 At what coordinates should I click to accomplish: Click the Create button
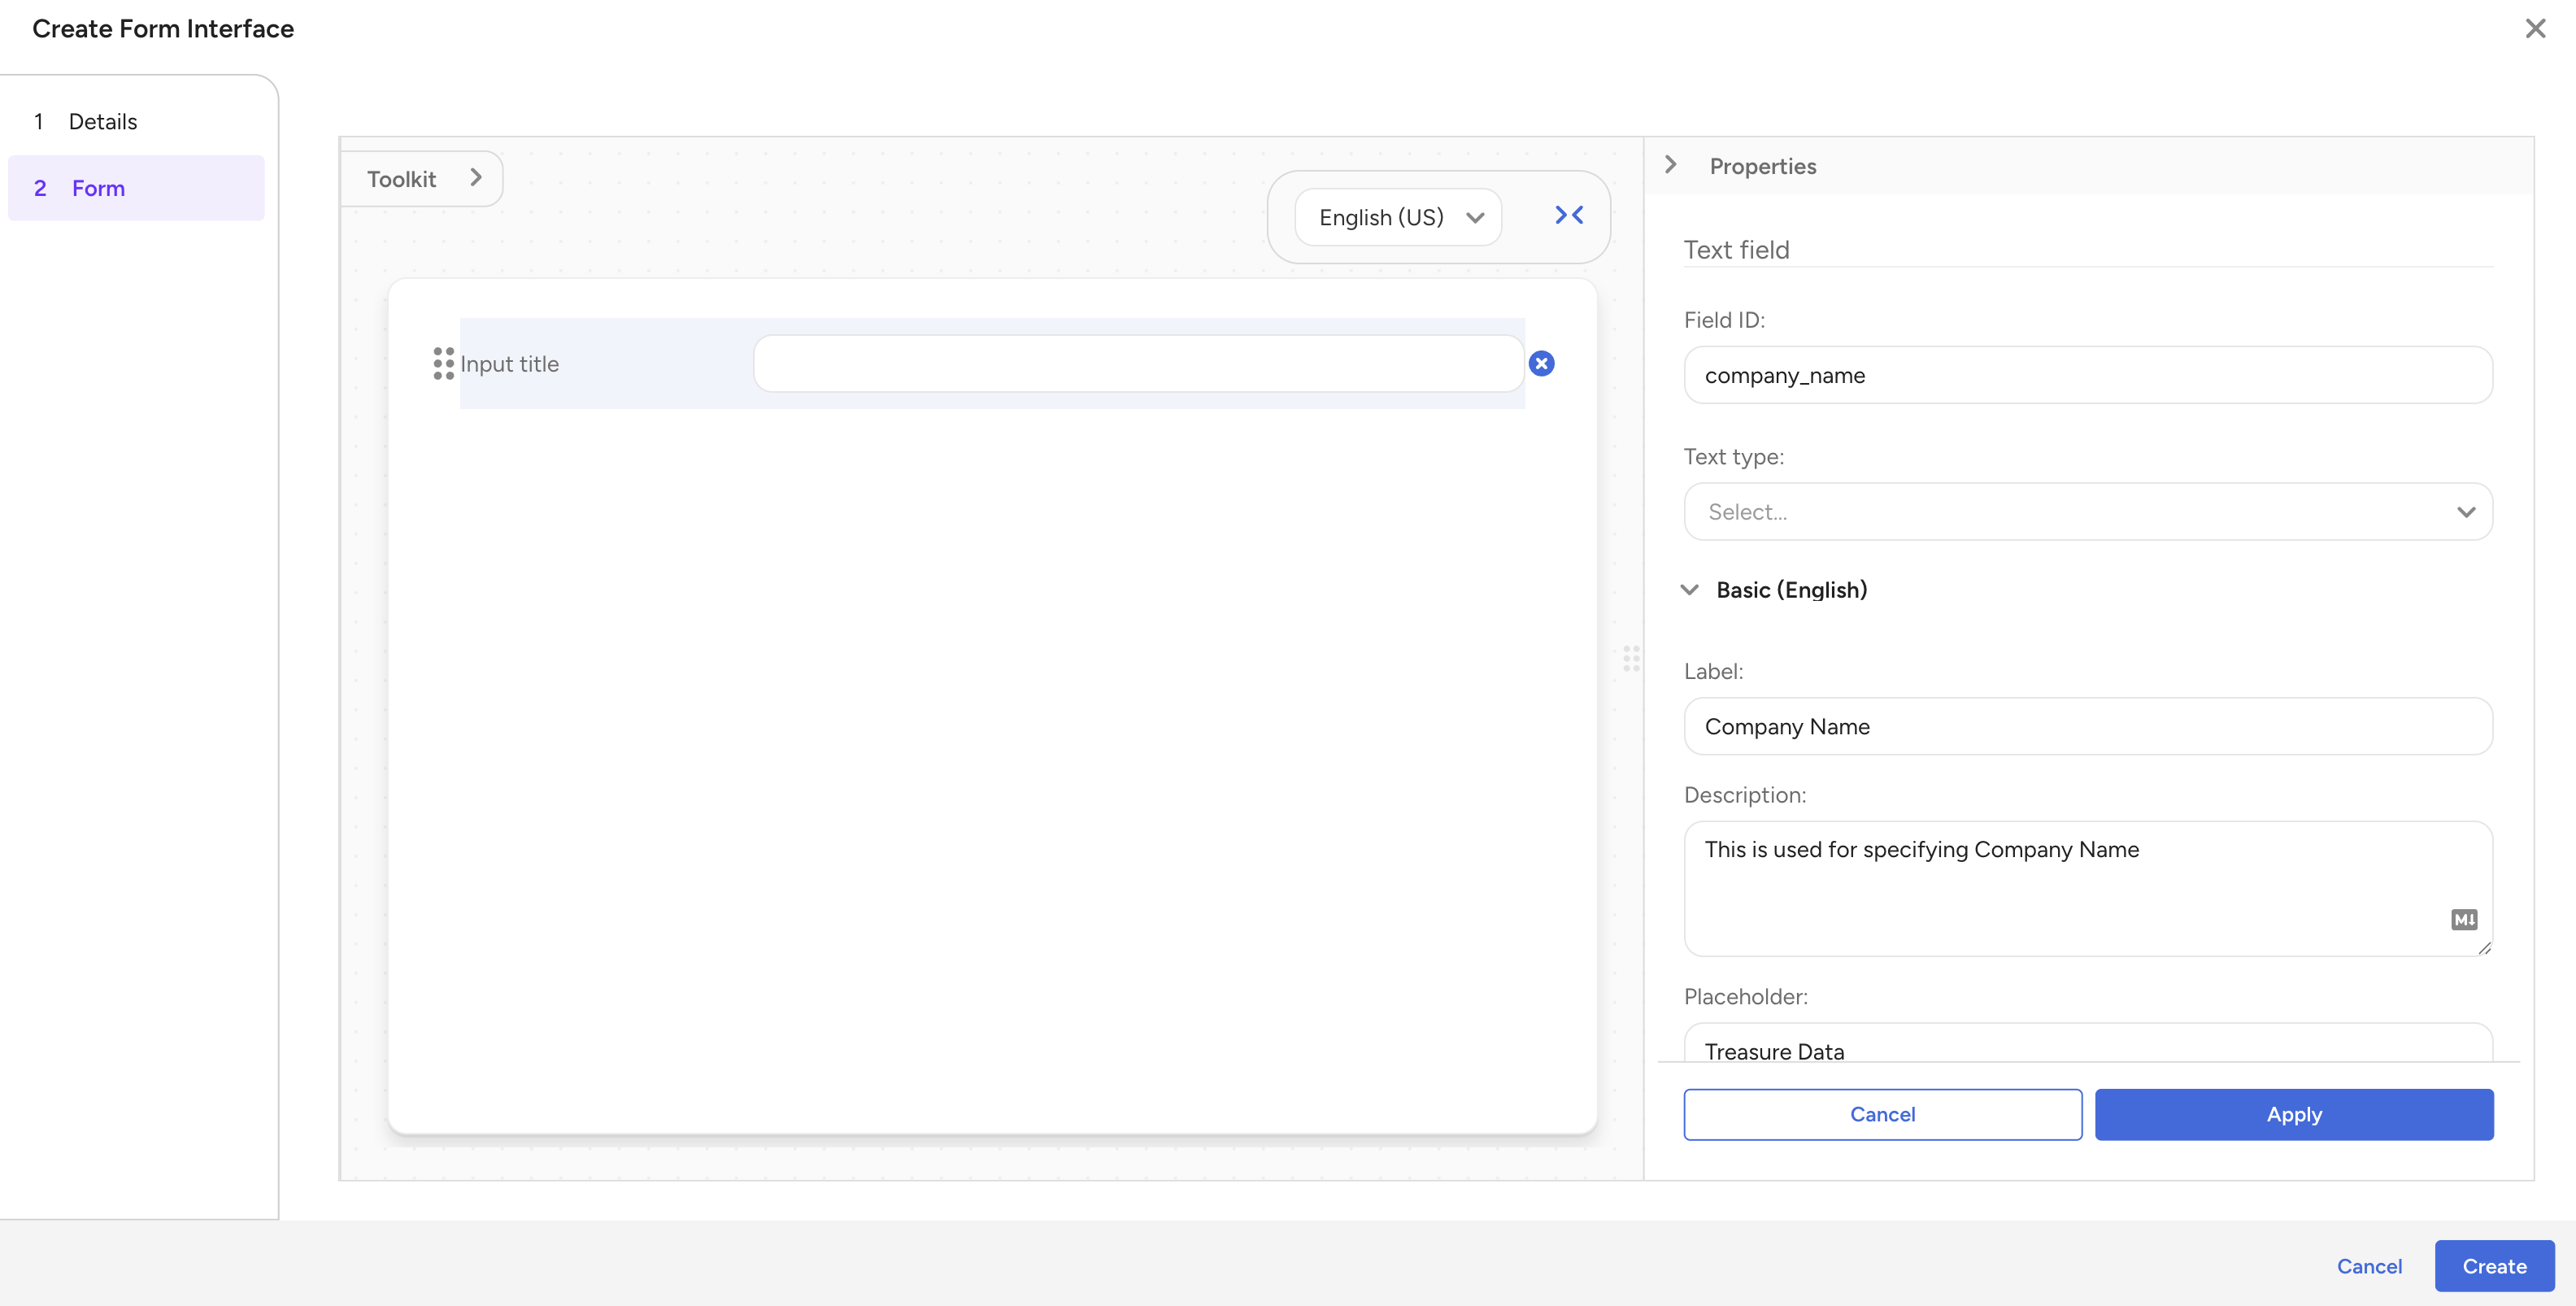[x=2493, y=1266]
